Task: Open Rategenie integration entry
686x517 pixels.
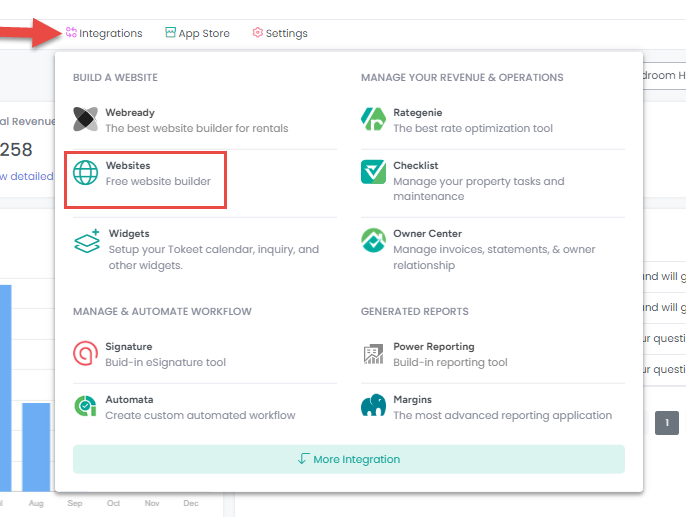Action: point(493,120)
